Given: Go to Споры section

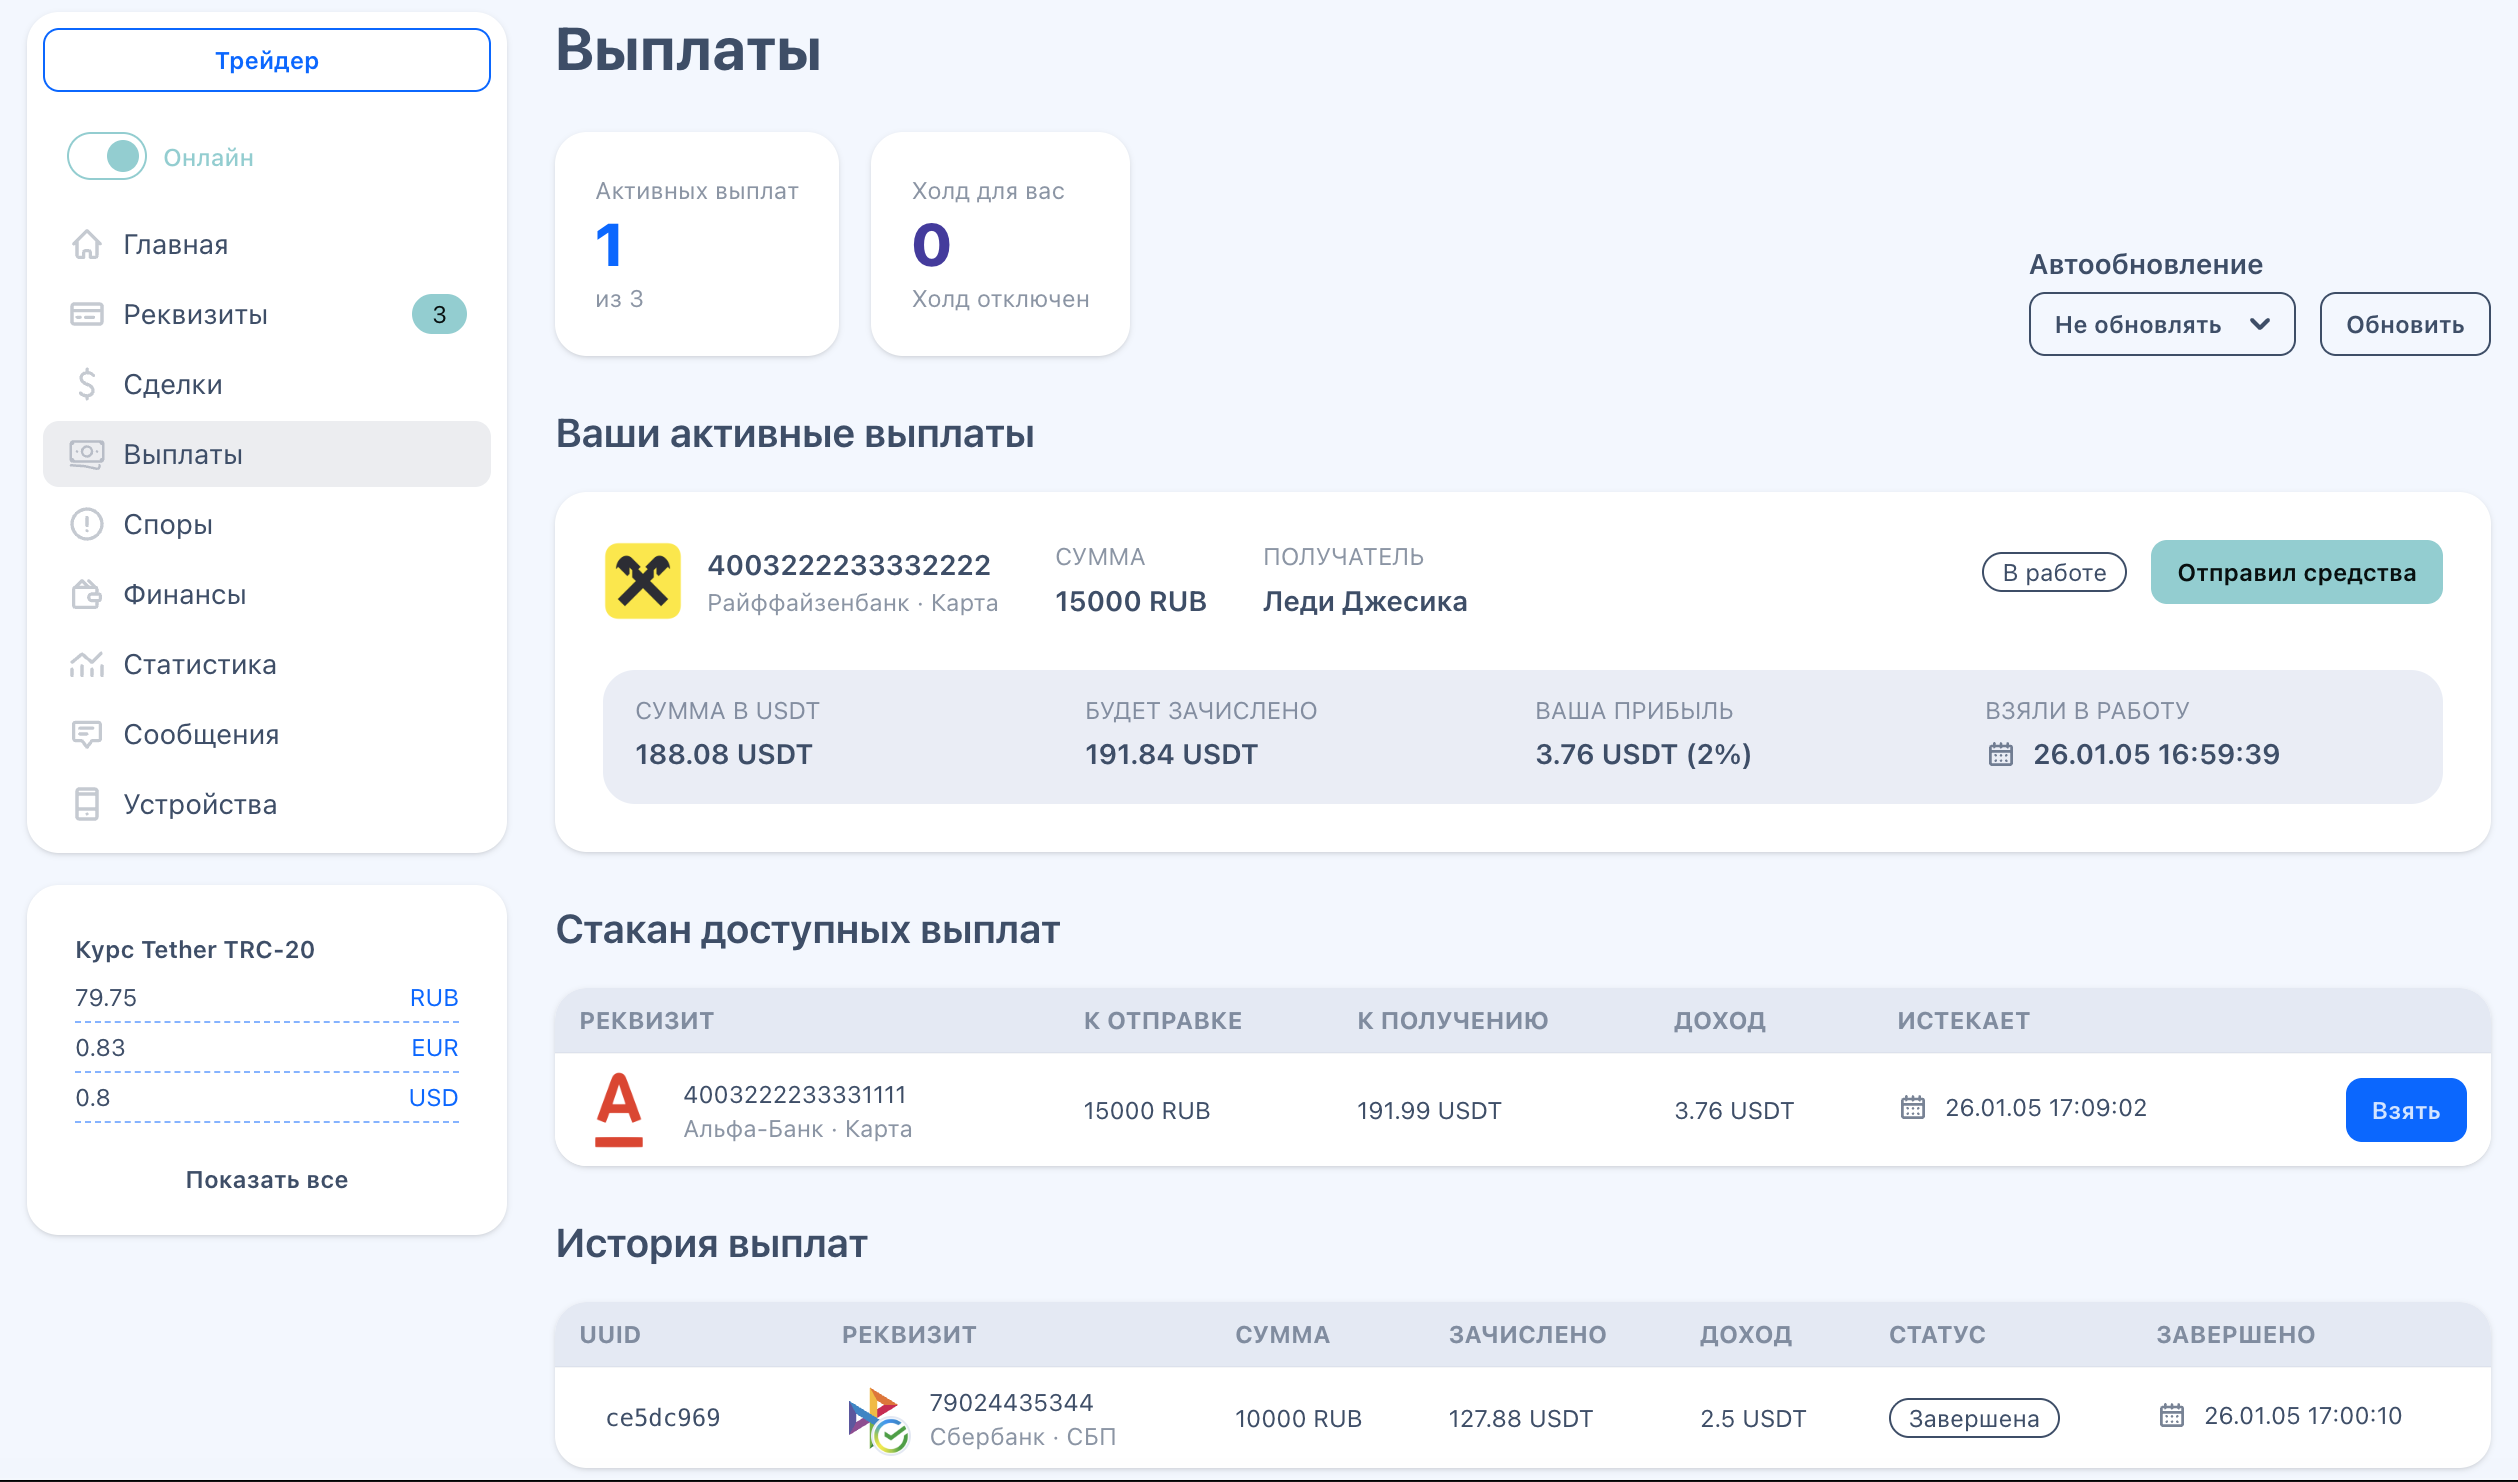Looking at the screenshot, I should point(168,525).
